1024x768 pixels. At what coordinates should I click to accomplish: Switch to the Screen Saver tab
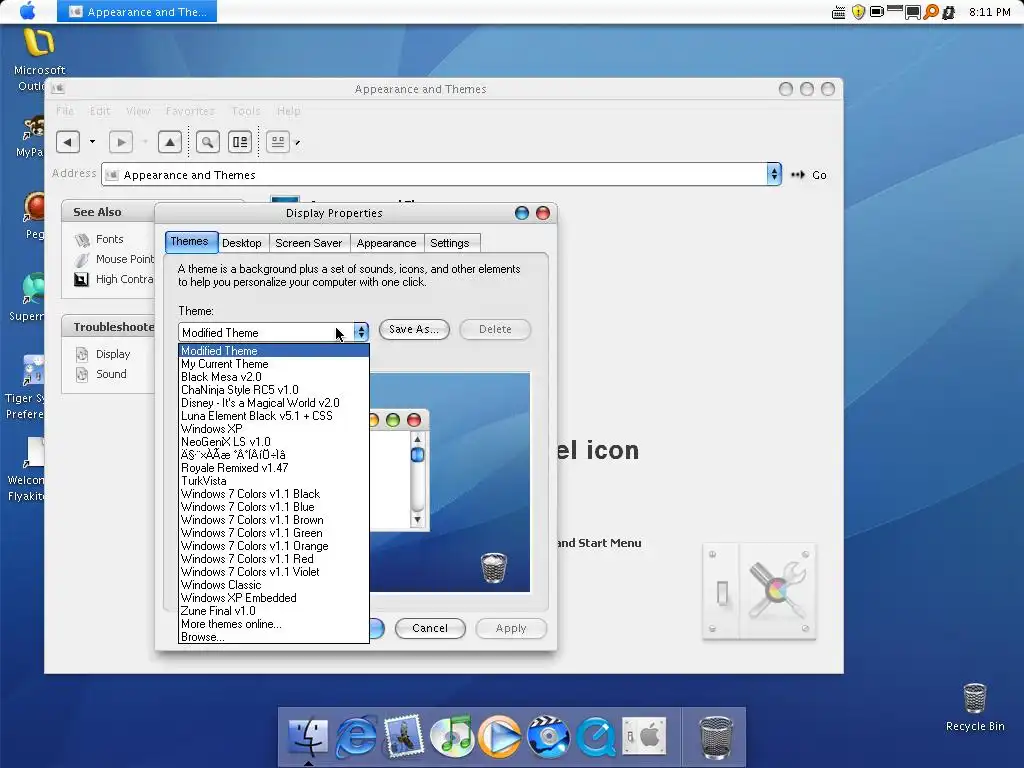(x=308, y=243)
